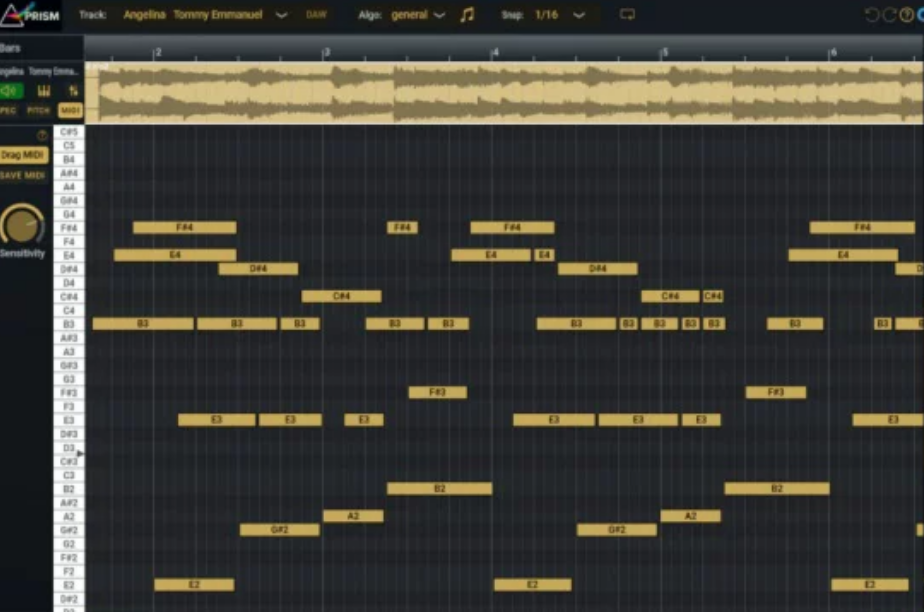
Task: Switch to the SPEC view tab
Action: click(x=8, y=110)
